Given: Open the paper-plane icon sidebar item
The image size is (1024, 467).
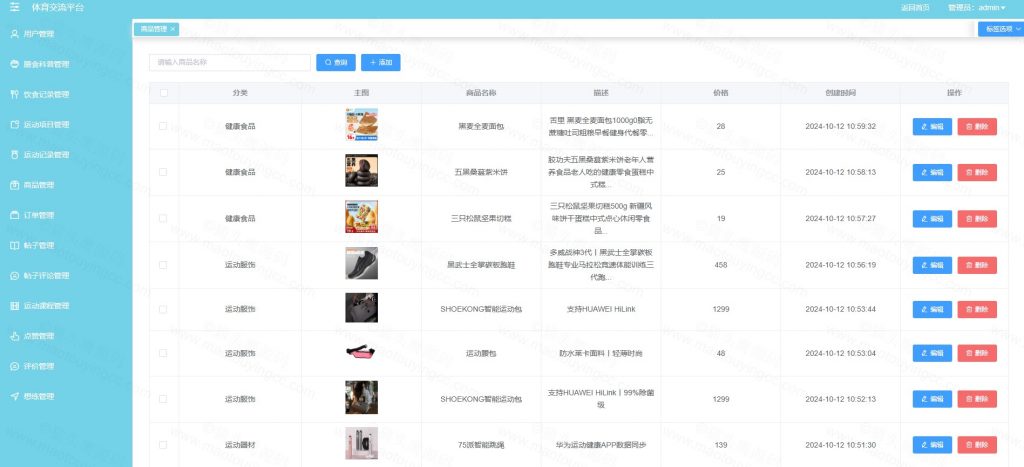Looking at the screenshot, I should pos(15,396).
